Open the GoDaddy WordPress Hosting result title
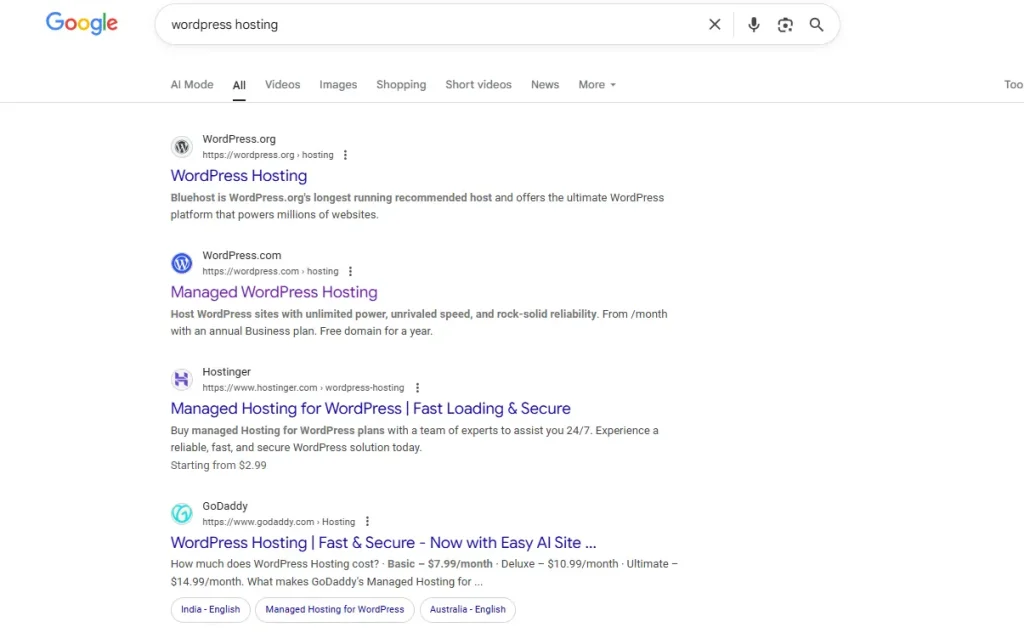Image resolution: width=1024 pixels, height=644 pixels. coord(383,543)
